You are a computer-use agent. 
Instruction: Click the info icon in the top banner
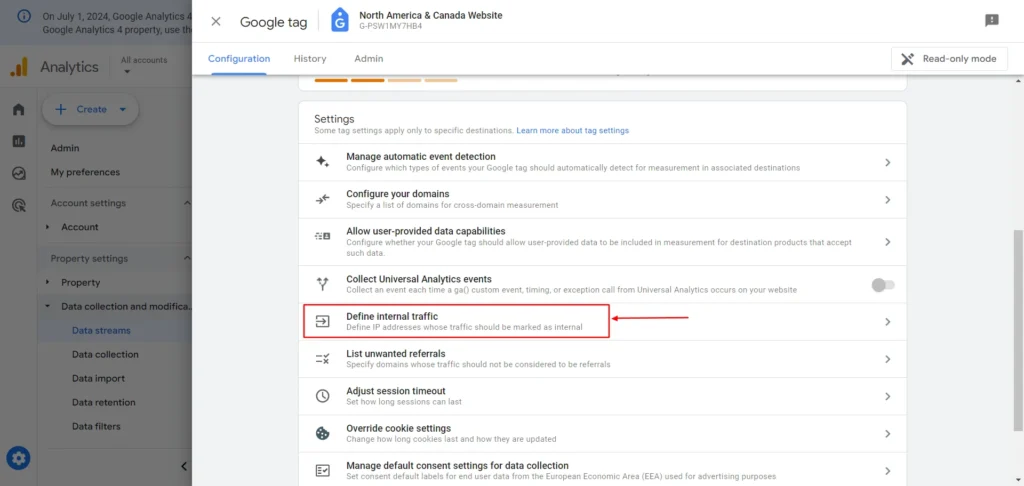pos(24,16)
